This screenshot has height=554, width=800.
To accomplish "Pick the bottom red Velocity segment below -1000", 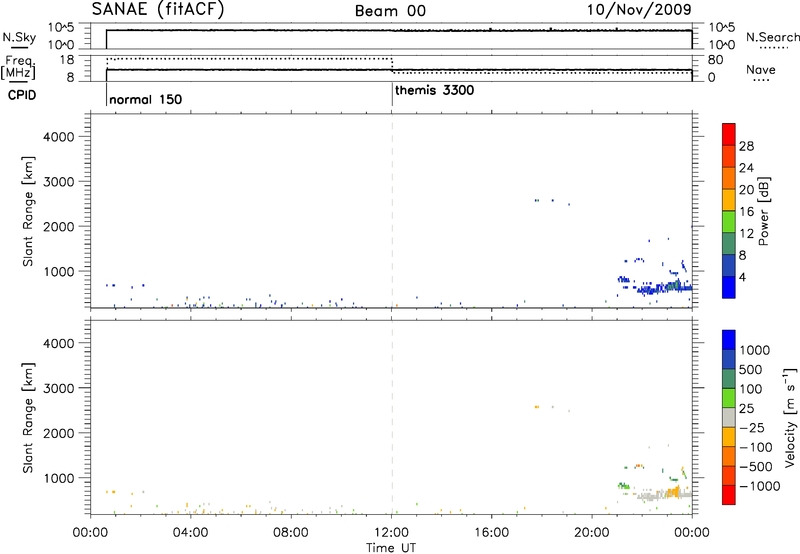I will (729, 495).
